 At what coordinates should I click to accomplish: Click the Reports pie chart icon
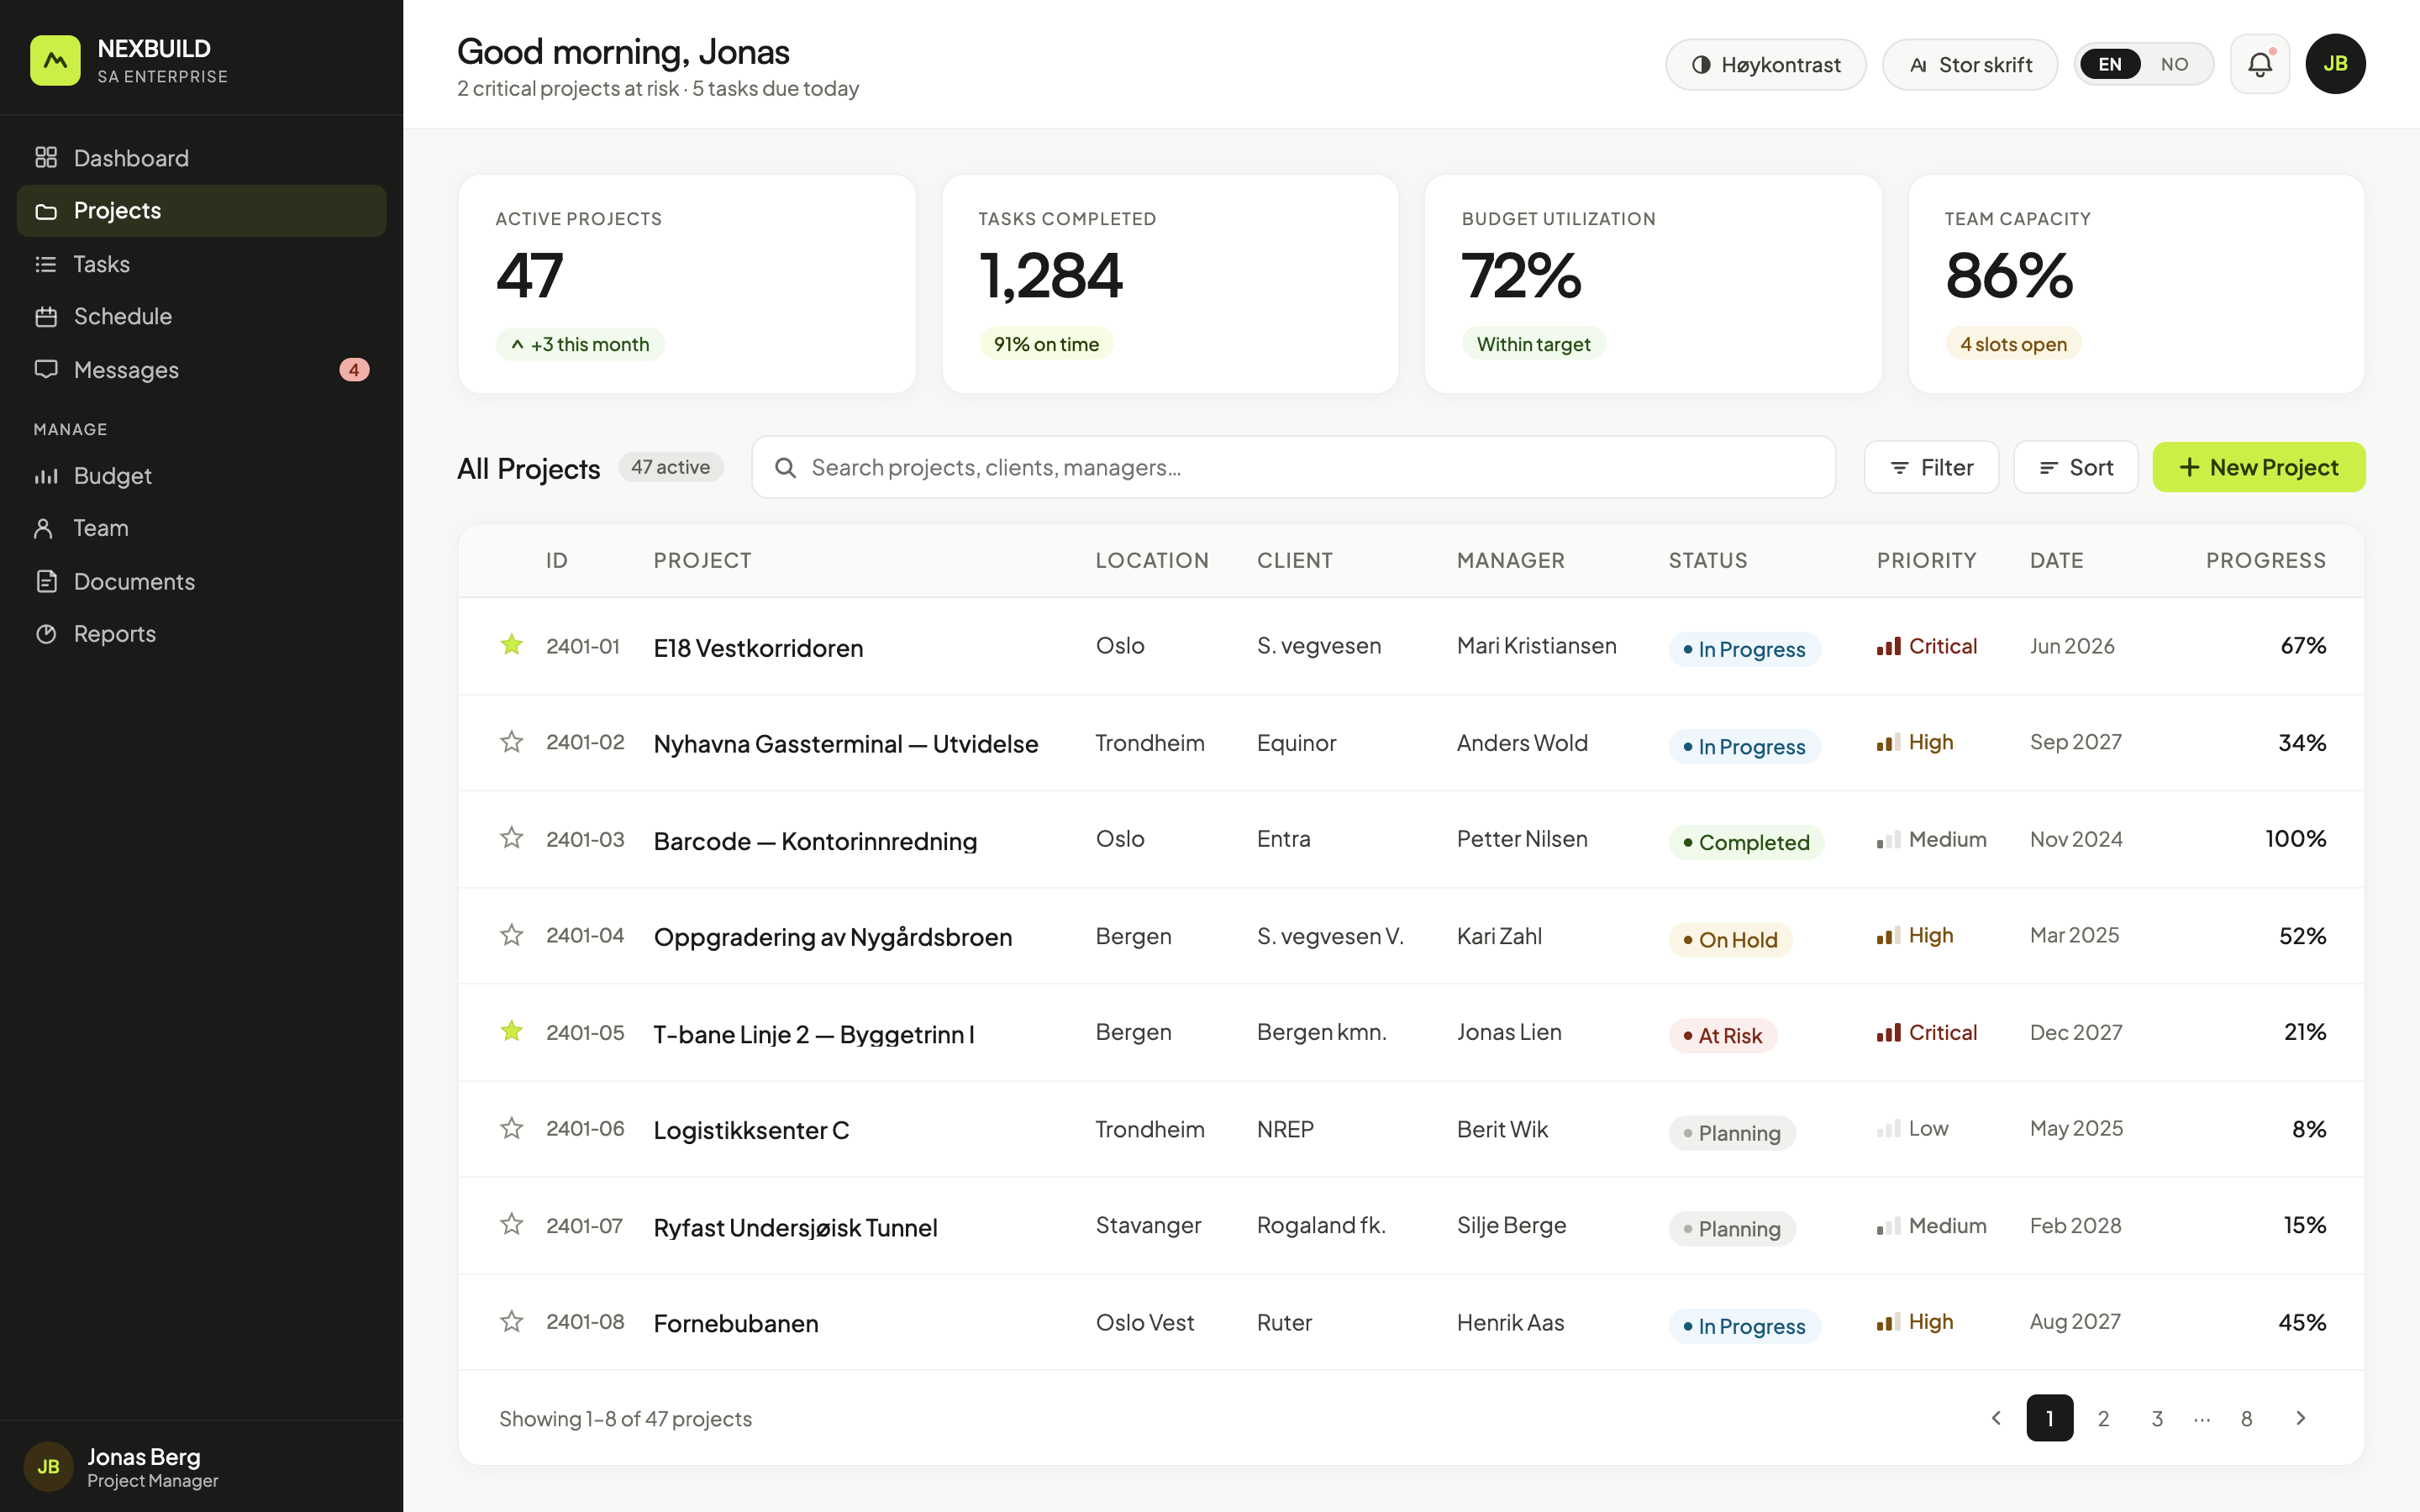[46, 634]
